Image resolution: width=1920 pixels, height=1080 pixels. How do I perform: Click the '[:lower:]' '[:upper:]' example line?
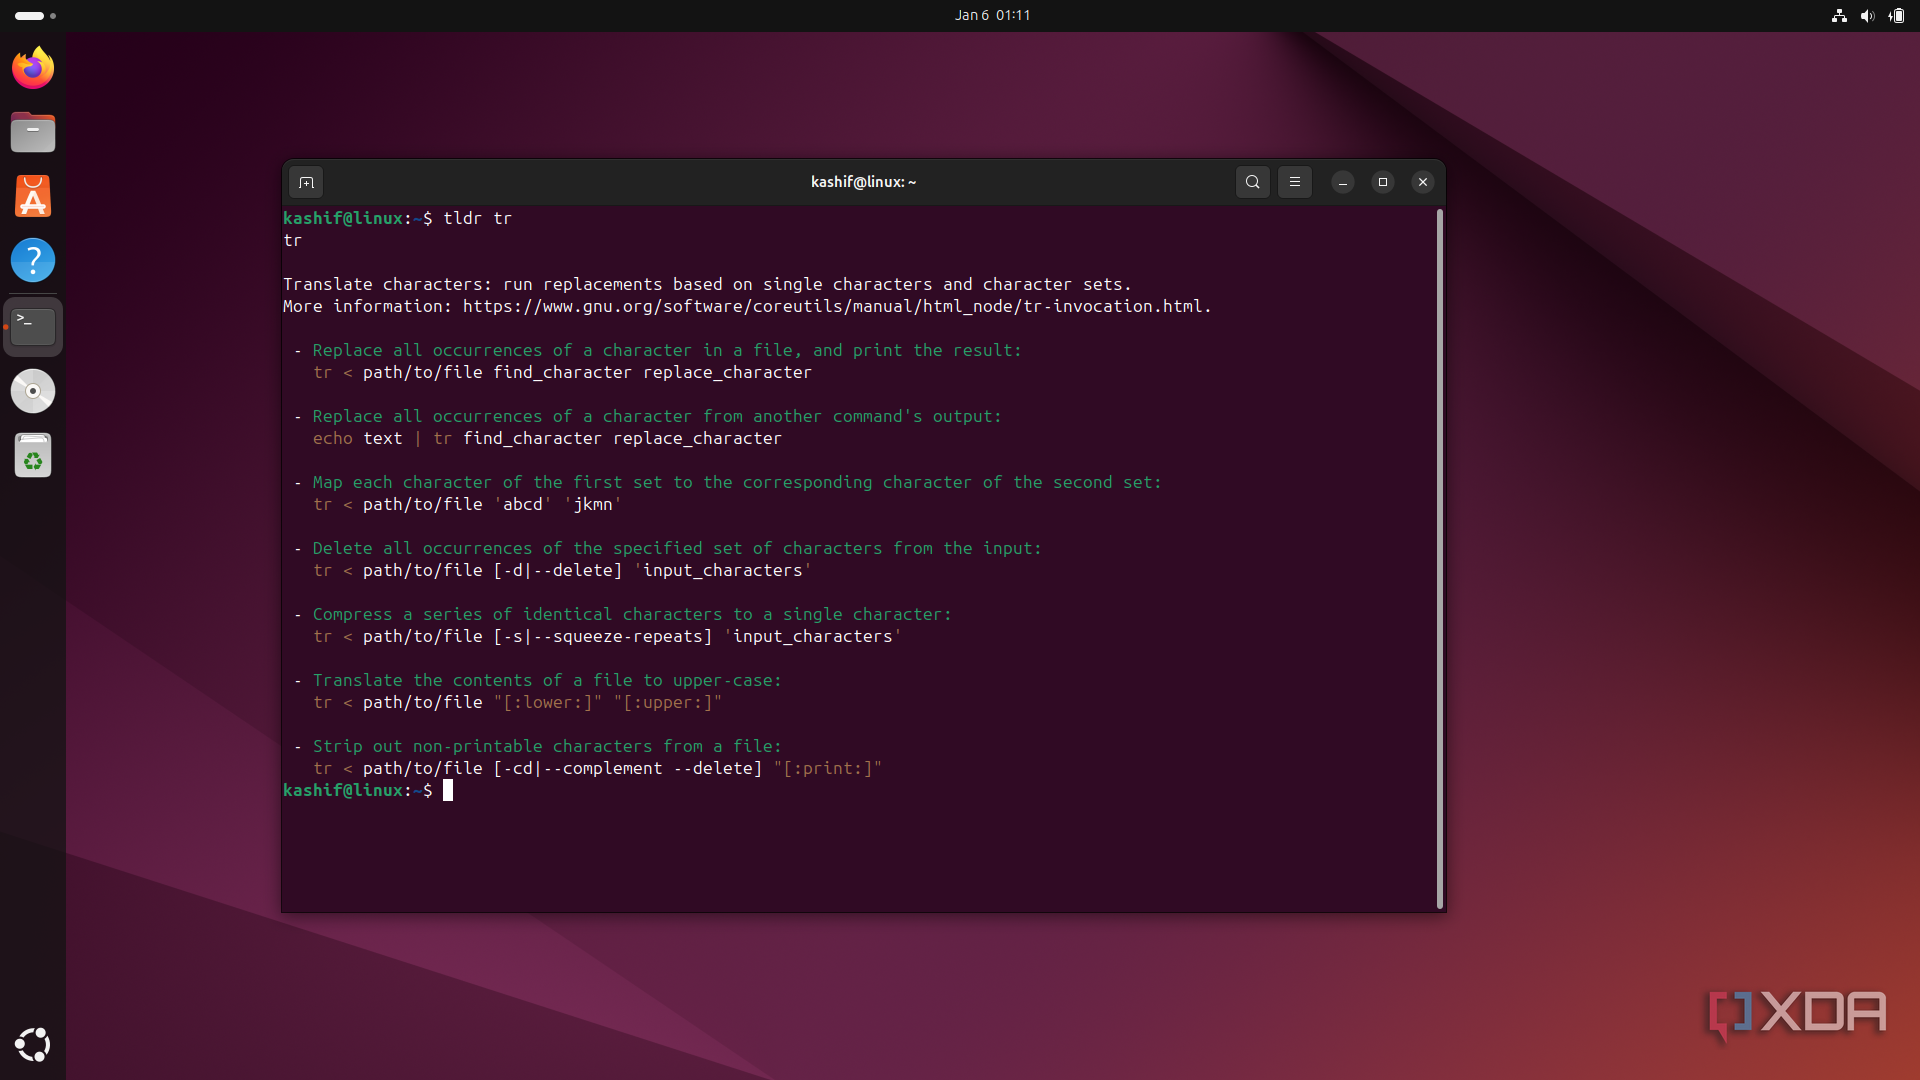tap(517, 702)
